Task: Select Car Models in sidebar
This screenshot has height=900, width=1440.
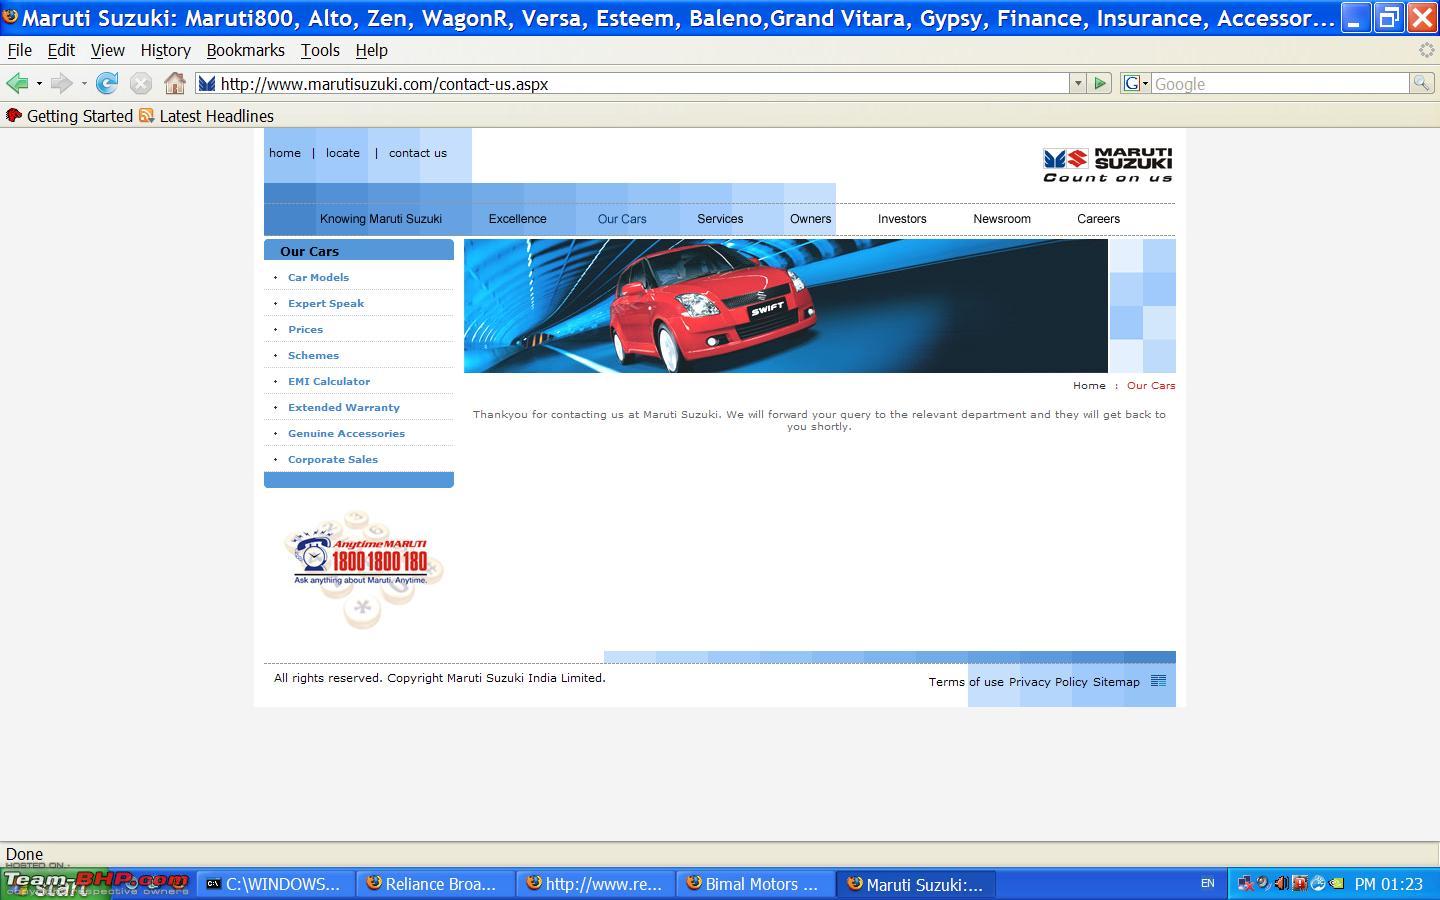Action: click(318, 277)
